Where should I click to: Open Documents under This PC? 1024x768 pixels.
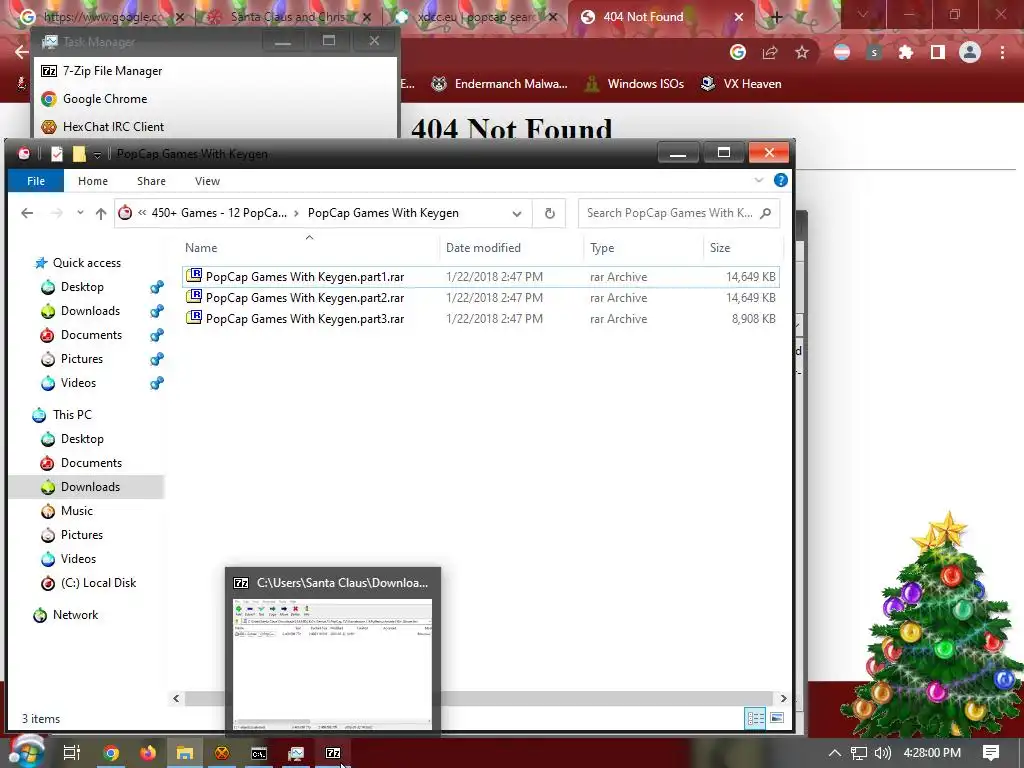pyautogui.click(x=91, y=463)
